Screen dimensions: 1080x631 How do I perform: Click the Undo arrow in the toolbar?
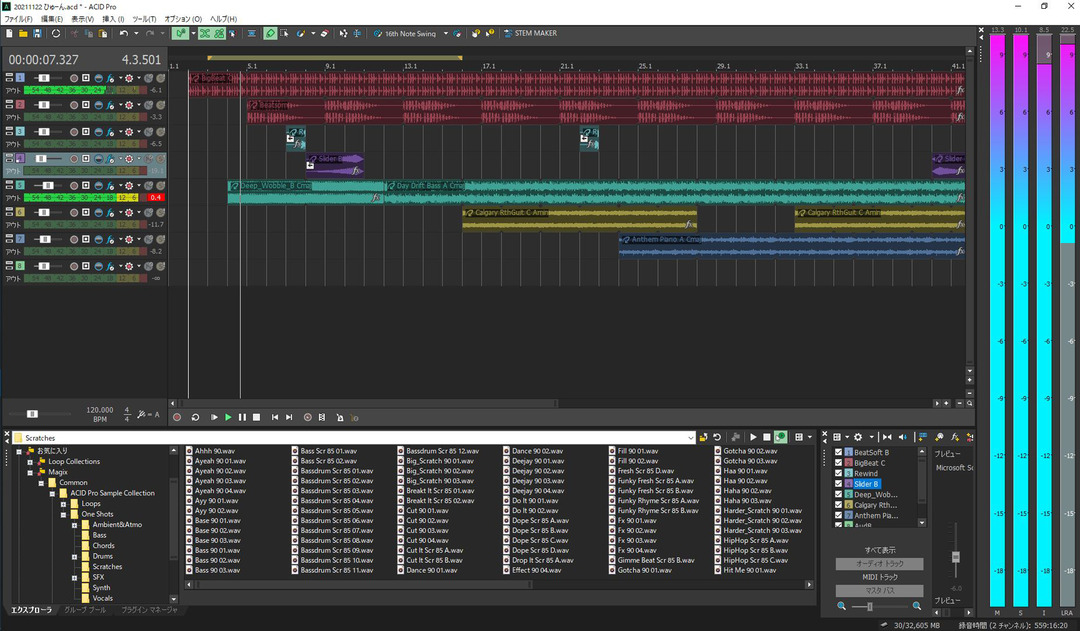[123, 33]
